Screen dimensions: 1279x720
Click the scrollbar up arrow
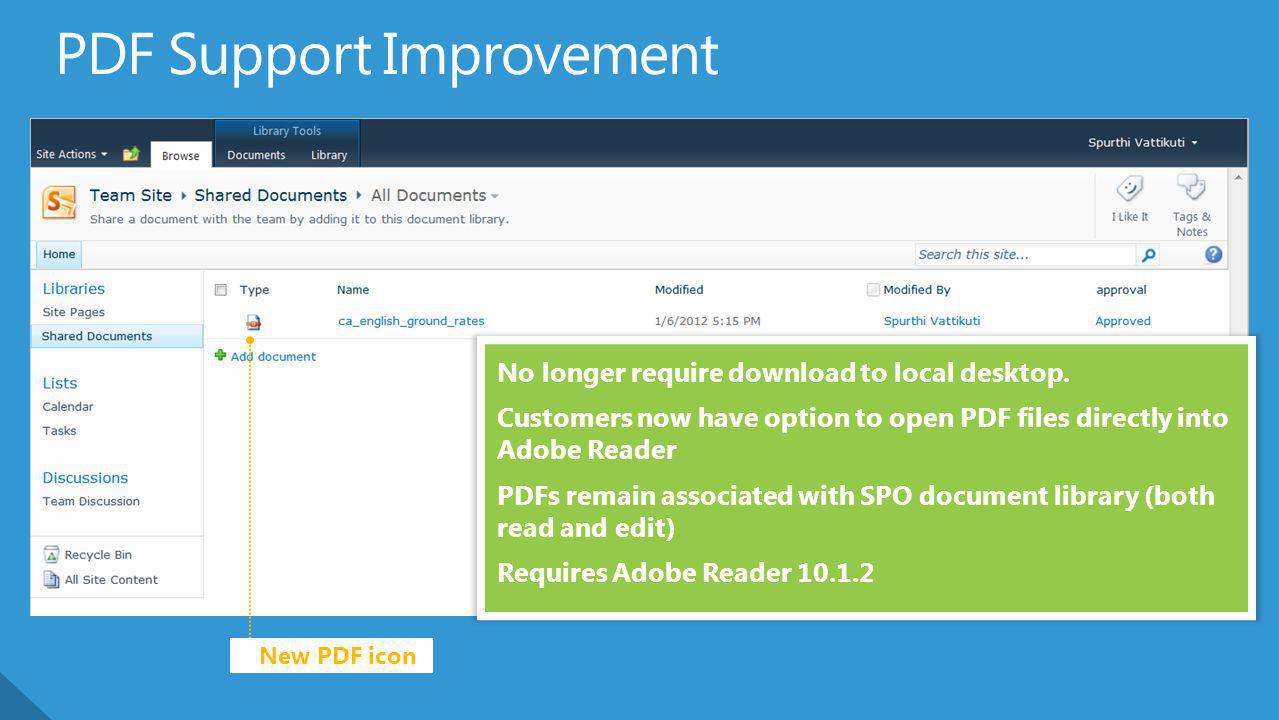(x=1240, y=177)
